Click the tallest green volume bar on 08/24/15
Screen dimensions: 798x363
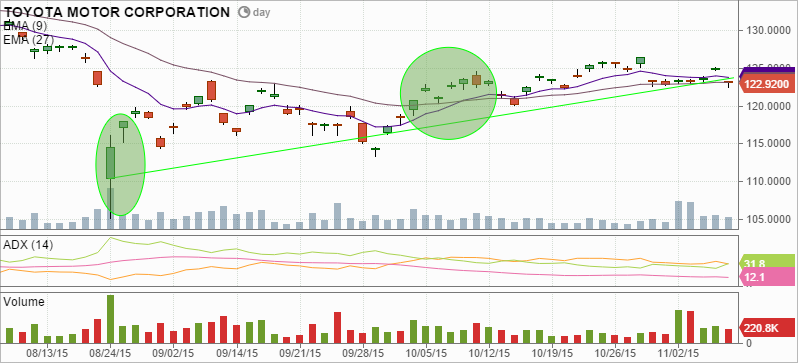tap(110, 319)
